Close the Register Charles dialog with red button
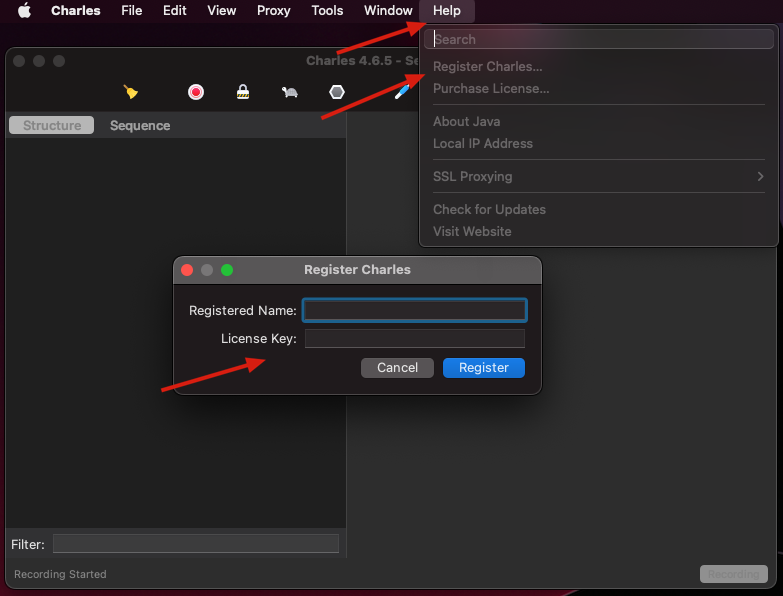The height and width of the screenshot is (596, 783). [187, 270]
